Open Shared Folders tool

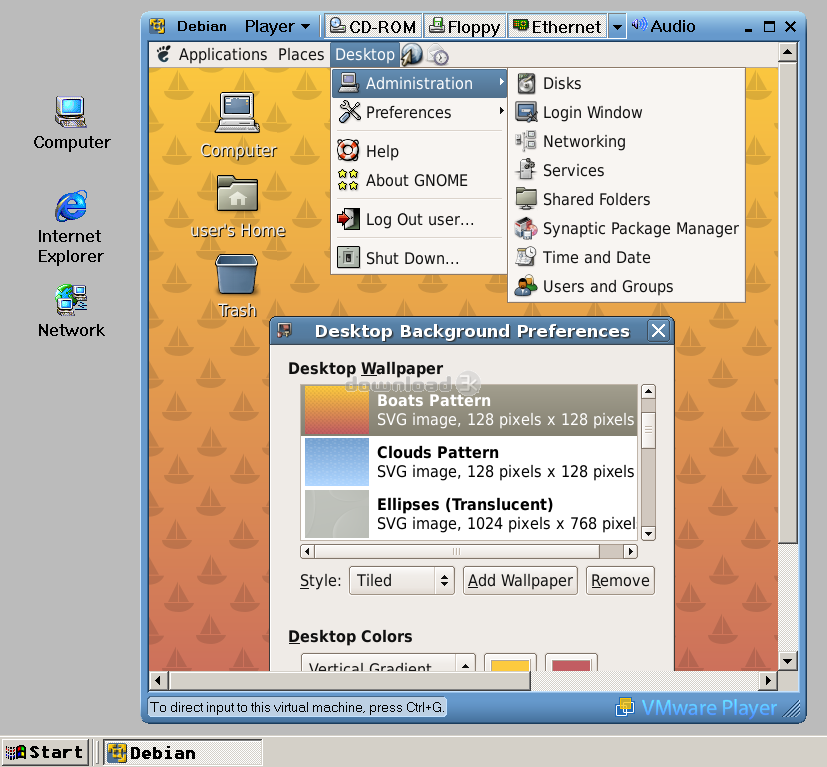[626, 199]
